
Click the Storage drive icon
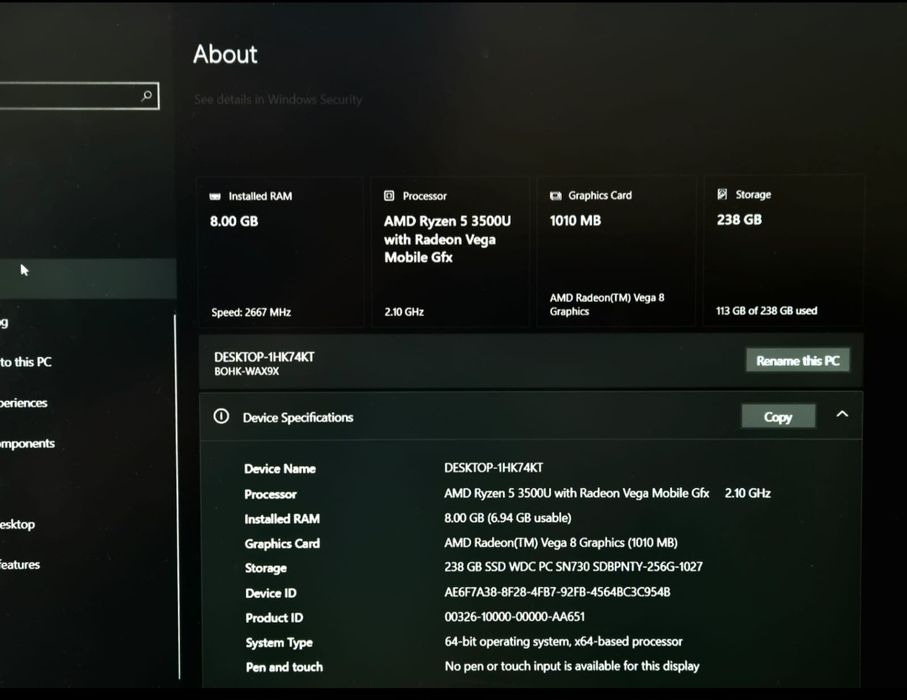722,194
